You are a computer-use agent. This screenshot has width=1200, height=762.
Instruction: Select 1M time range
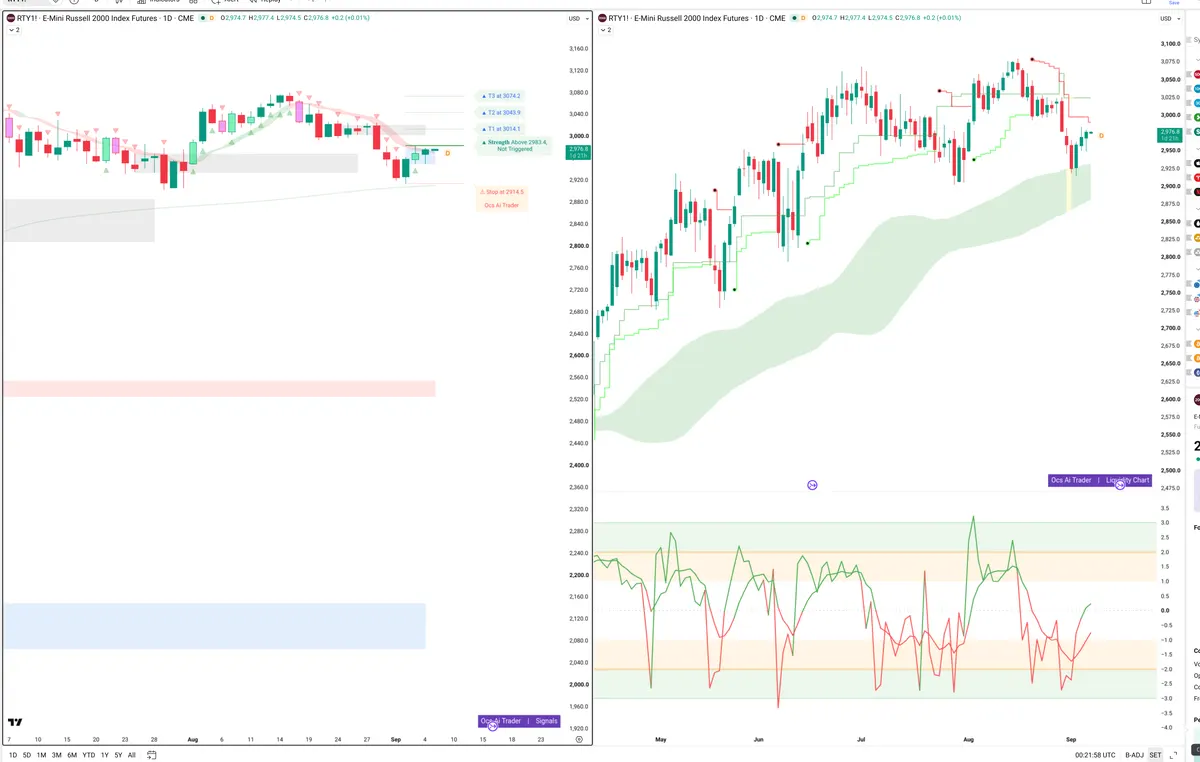pyautogui.click(x=41, y=755)
